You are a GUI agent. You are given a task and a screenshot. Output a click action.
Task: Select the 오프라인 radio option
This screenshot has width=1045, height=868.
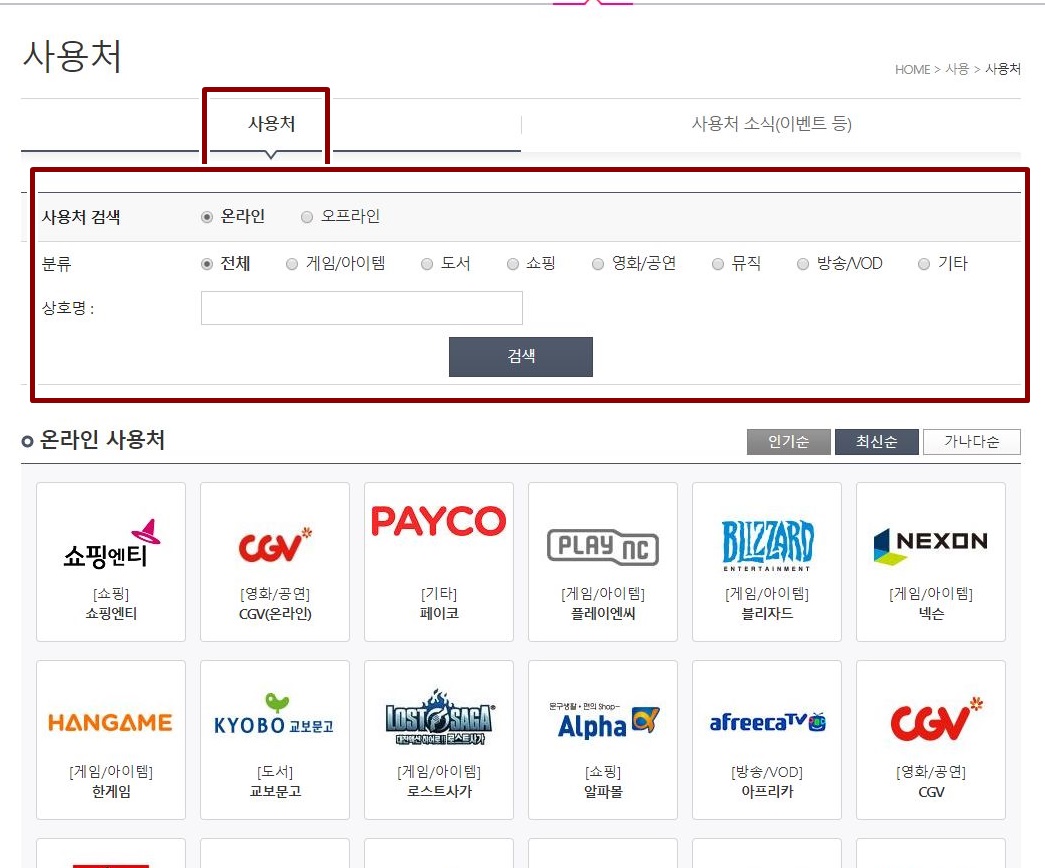tap(307, 217)
